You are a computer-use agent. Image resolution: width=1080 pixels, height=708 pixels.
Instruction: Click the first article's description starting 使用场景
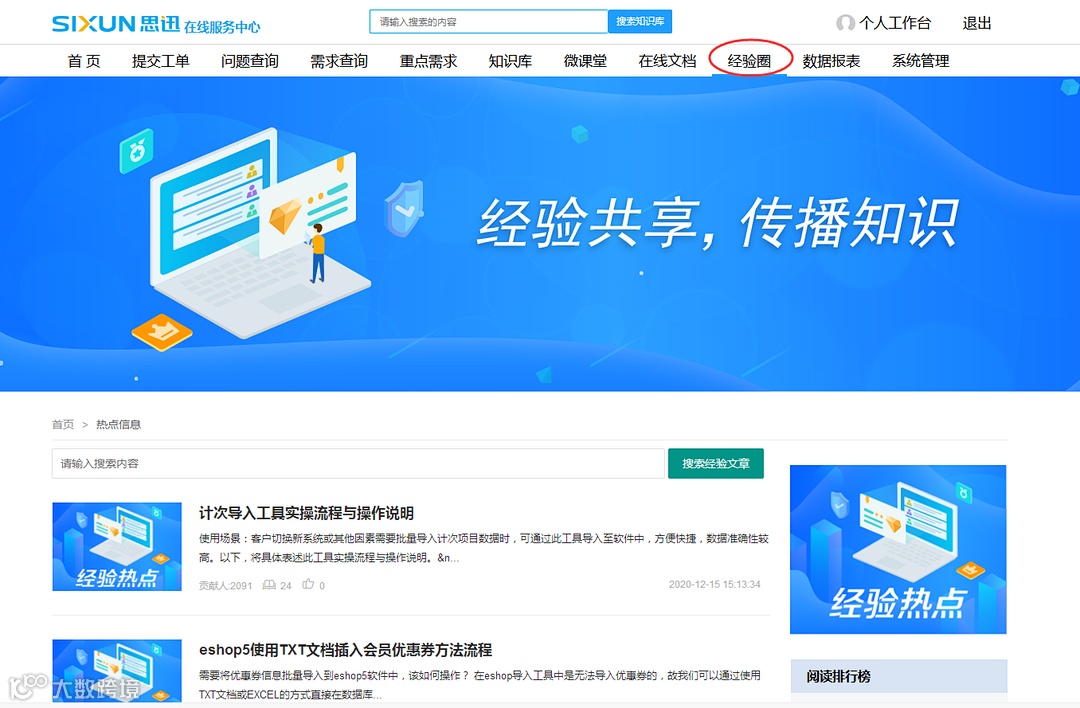click(x=484, y=548)
